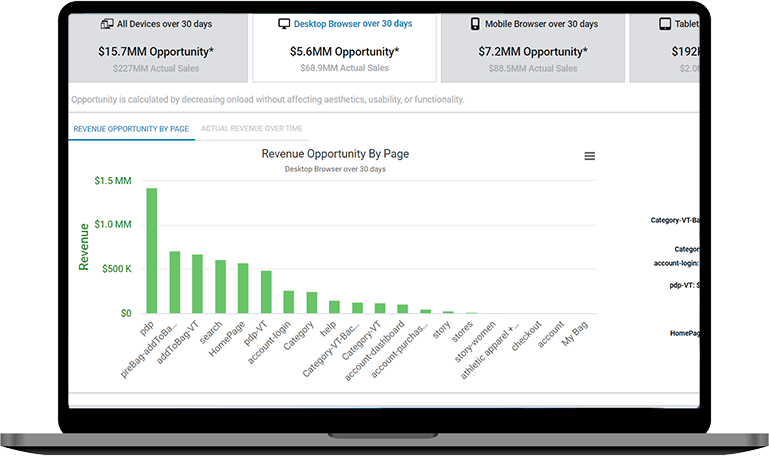769x456 pixels.
Task: Click the Category bar in chart
Action: [x=311, y=303]
